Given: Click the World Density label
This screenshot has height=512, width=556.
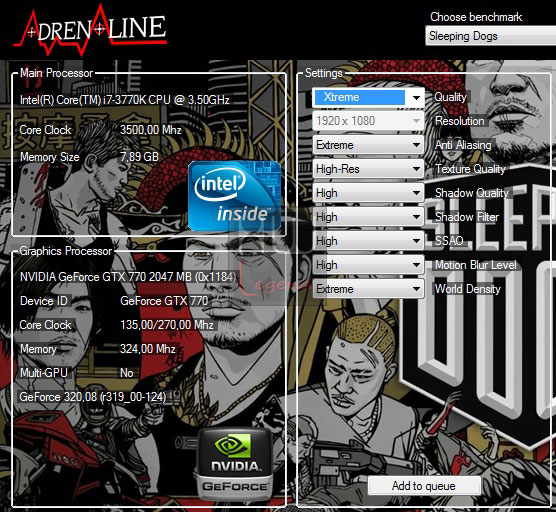Looking at the screenshot, I should [468, 289].
